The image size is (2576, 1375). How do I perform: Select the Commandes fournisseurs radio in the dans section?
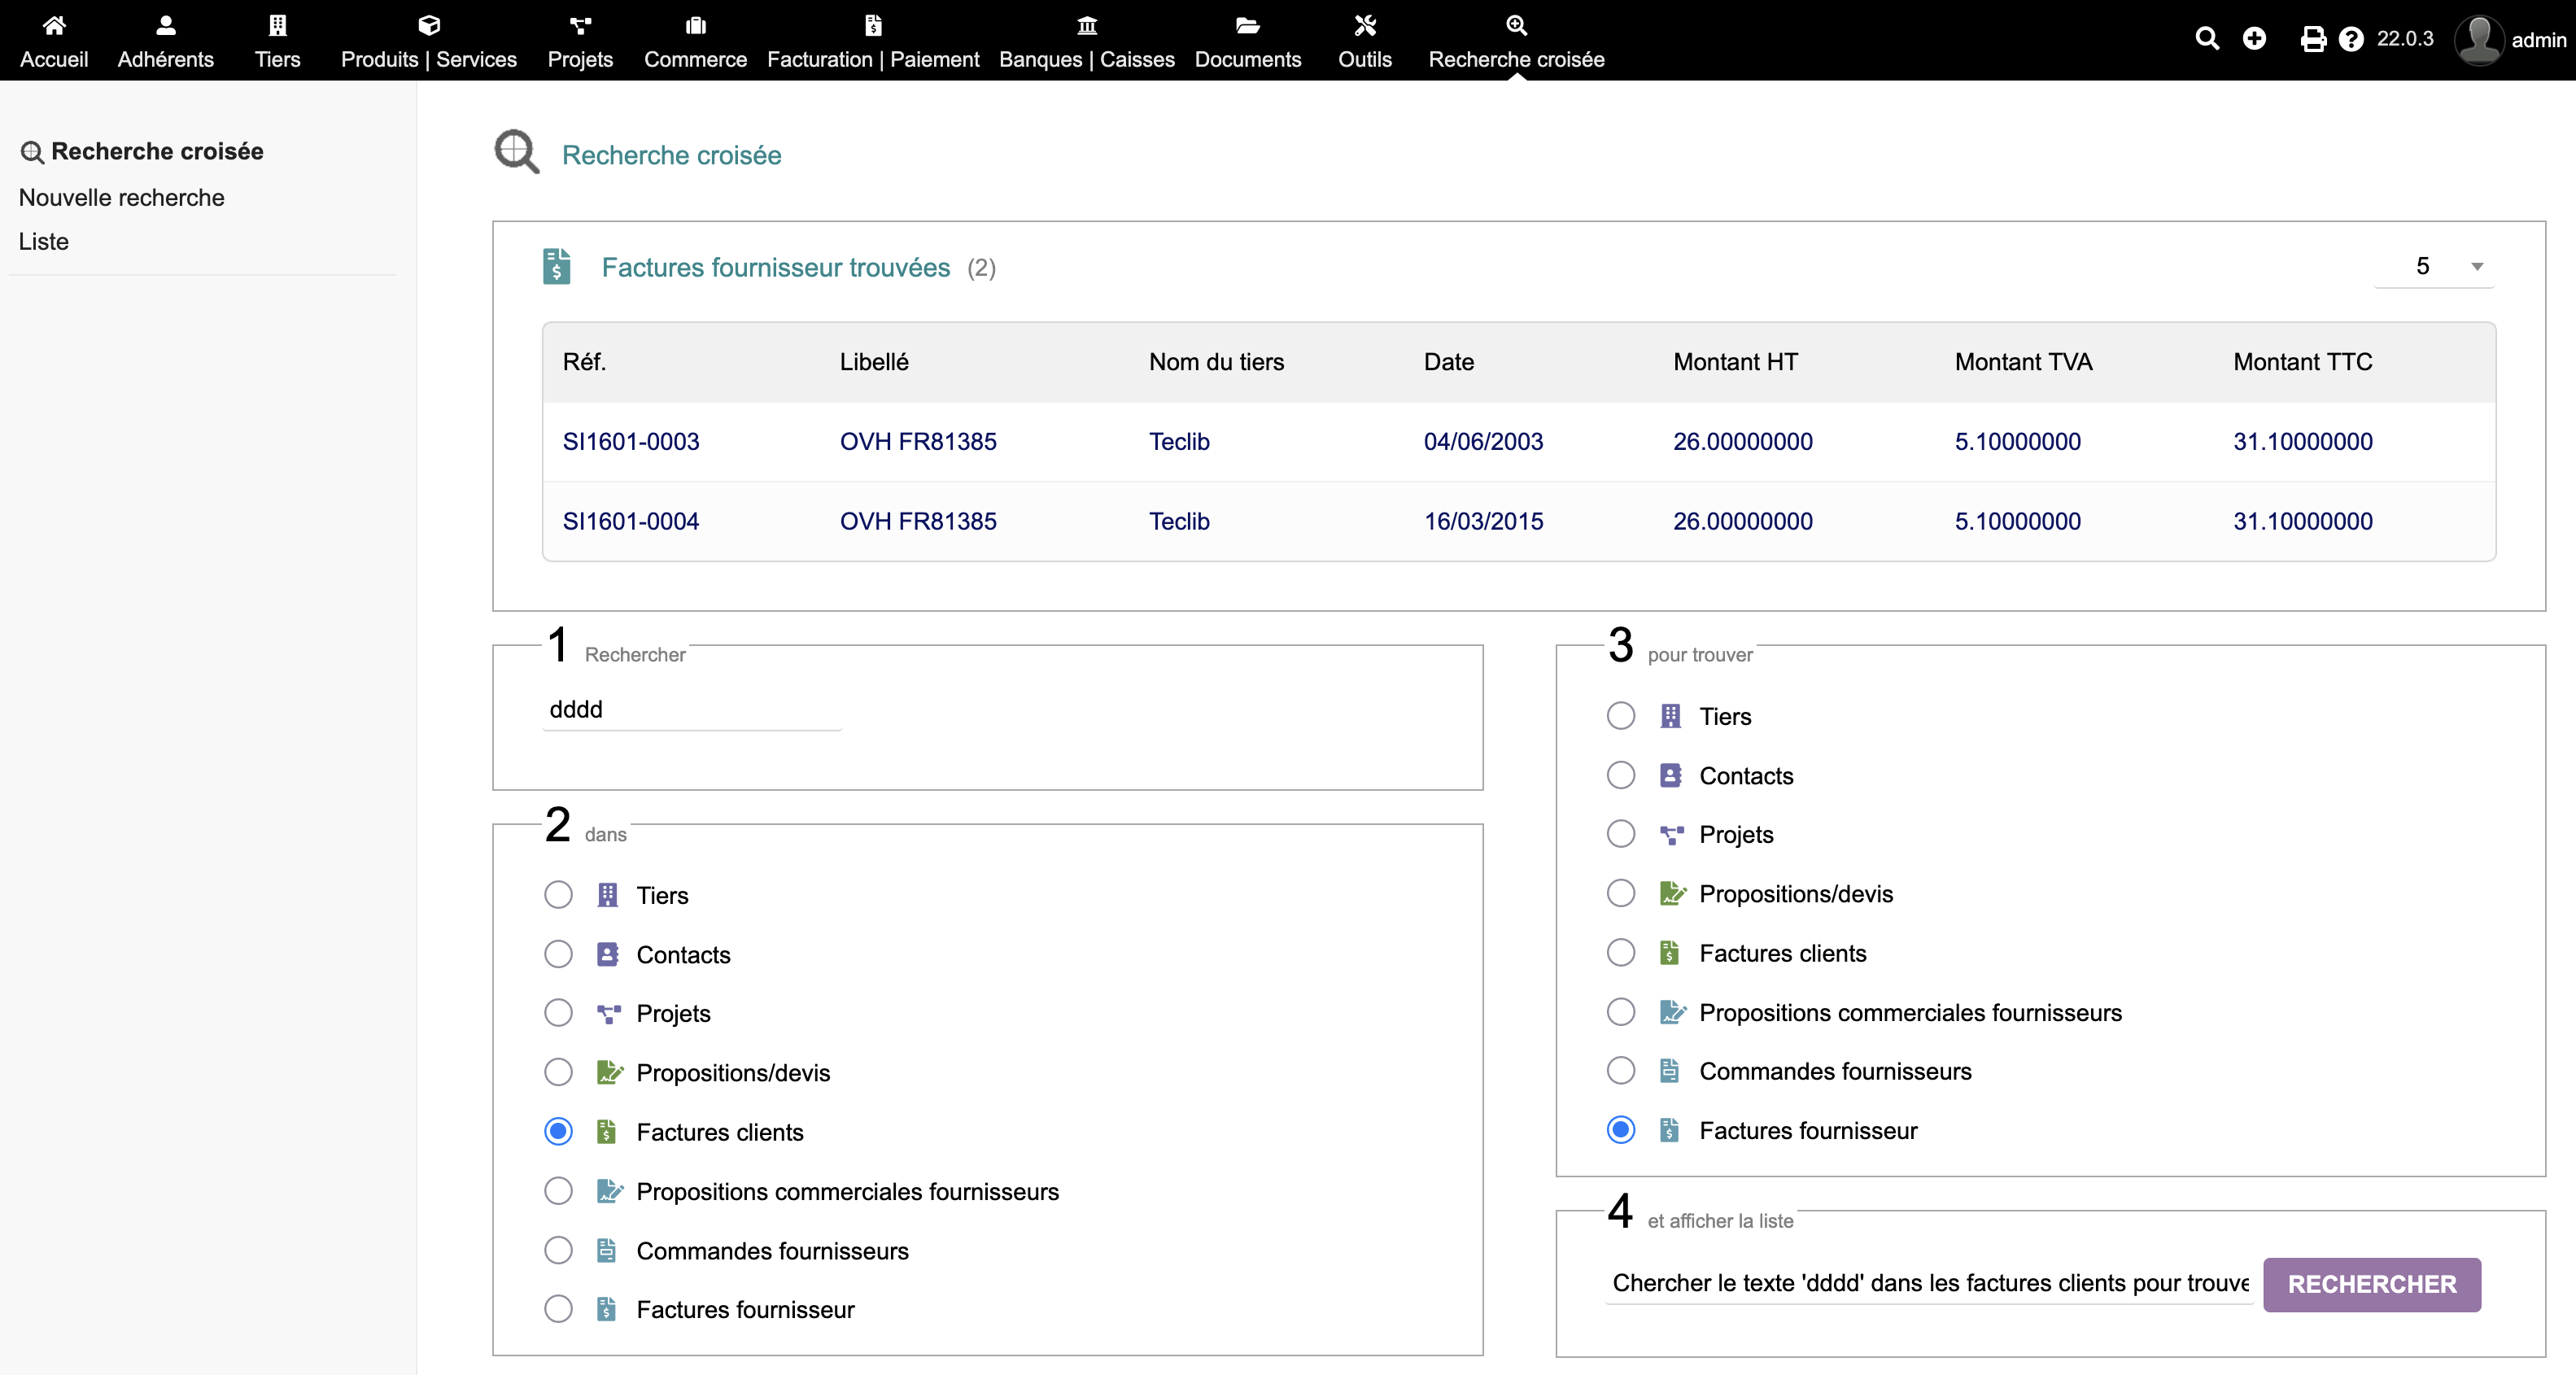coord(558,1250)
